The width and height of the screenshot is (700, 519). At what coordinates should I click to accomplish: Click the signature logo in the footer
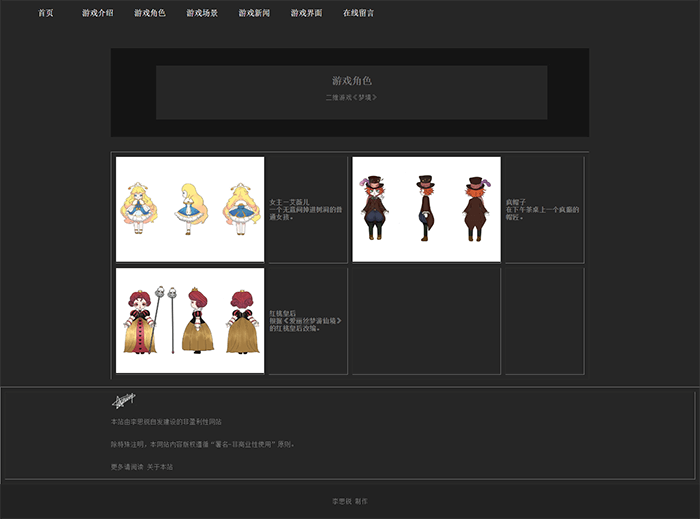pyautogui.click(x=123, y=401)
